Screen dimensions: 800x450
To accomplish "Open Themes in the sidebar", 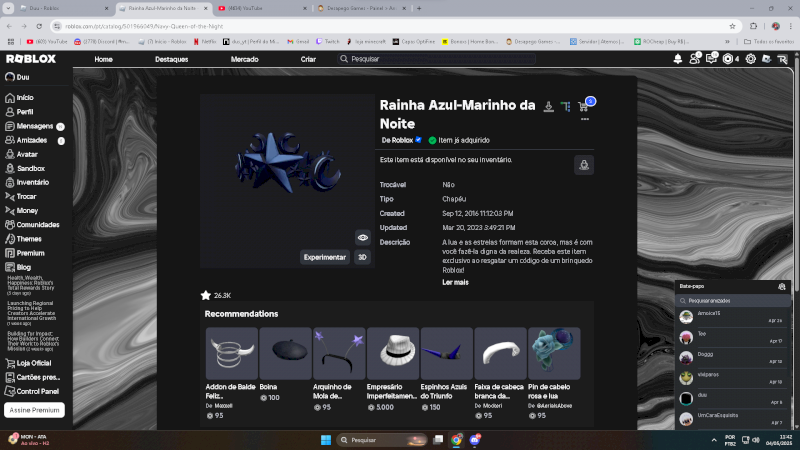I will pyautogui.click(x=23, y=239).
